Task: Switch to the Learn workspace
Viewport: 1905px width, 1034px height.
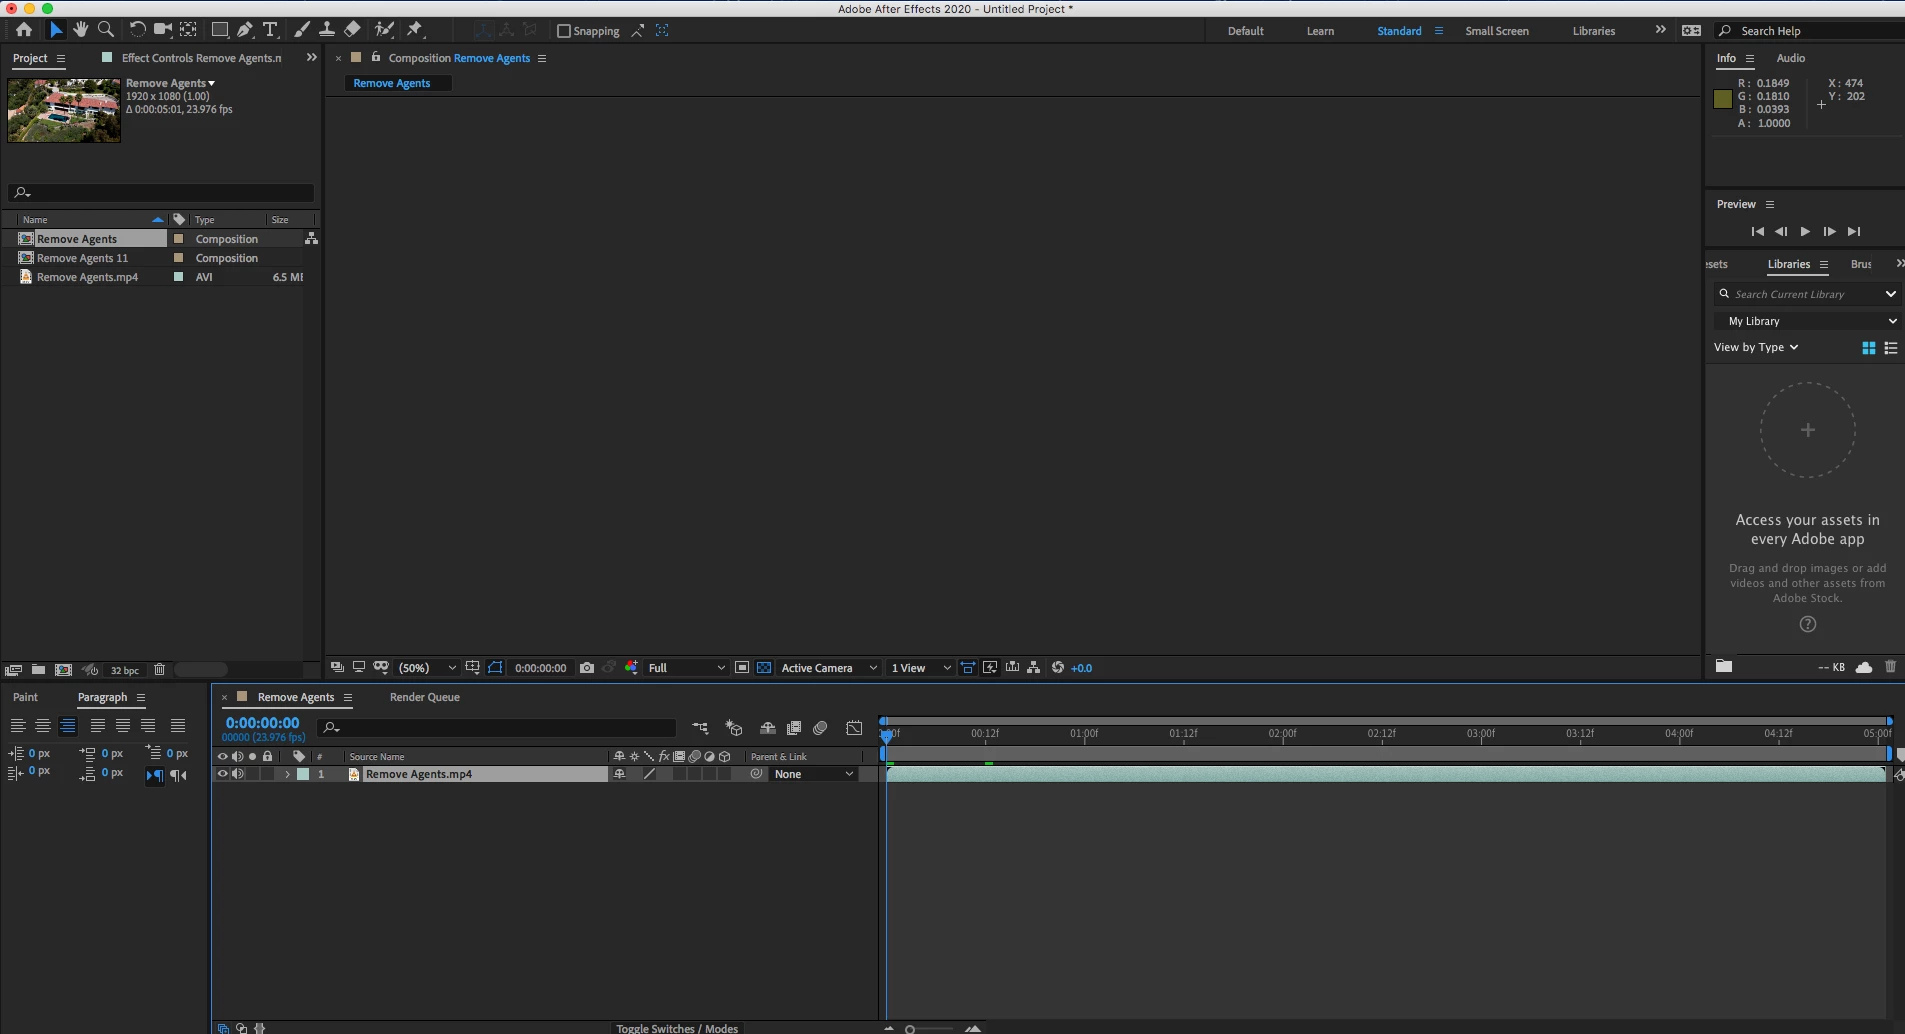Action: [1320, 31]
